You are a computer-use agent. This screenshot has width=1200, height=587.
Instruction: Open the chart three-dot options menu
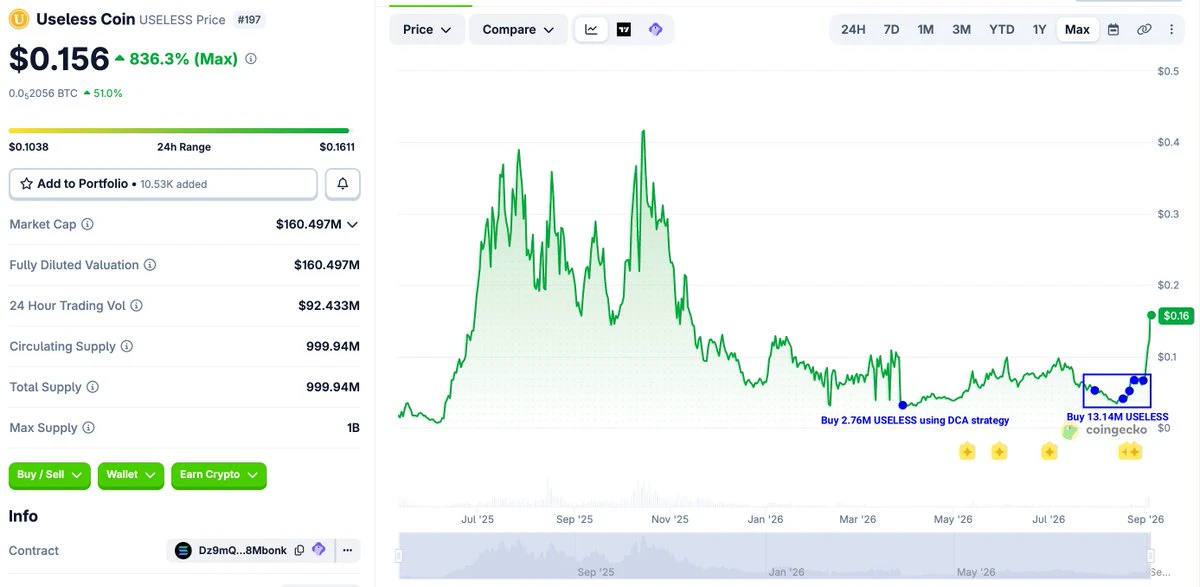point(1172,29)
